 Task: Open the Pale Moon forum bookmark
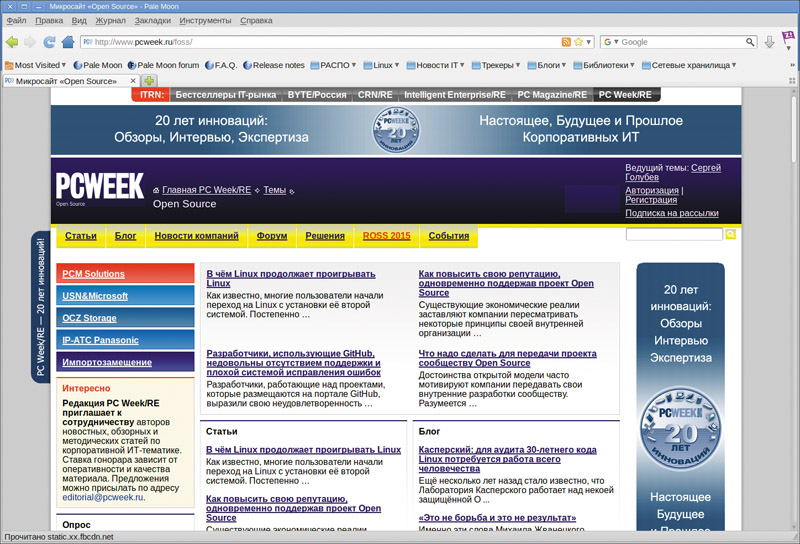click(163, 65)
